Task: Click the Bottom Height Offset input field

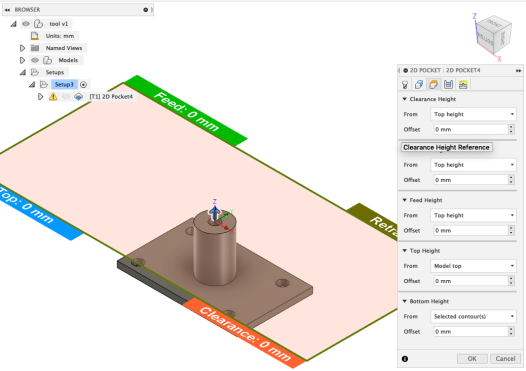Action: tap(471, 332)
